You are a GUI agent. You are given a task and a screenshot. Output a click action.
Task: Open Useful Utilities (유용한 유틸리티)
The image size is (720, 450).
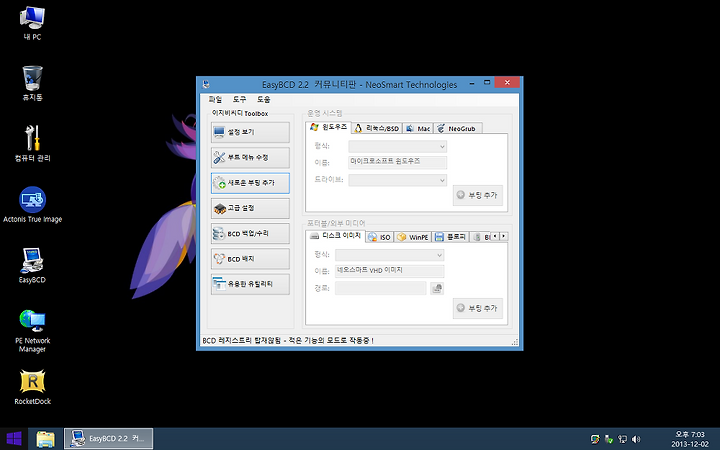coord(250,284)
